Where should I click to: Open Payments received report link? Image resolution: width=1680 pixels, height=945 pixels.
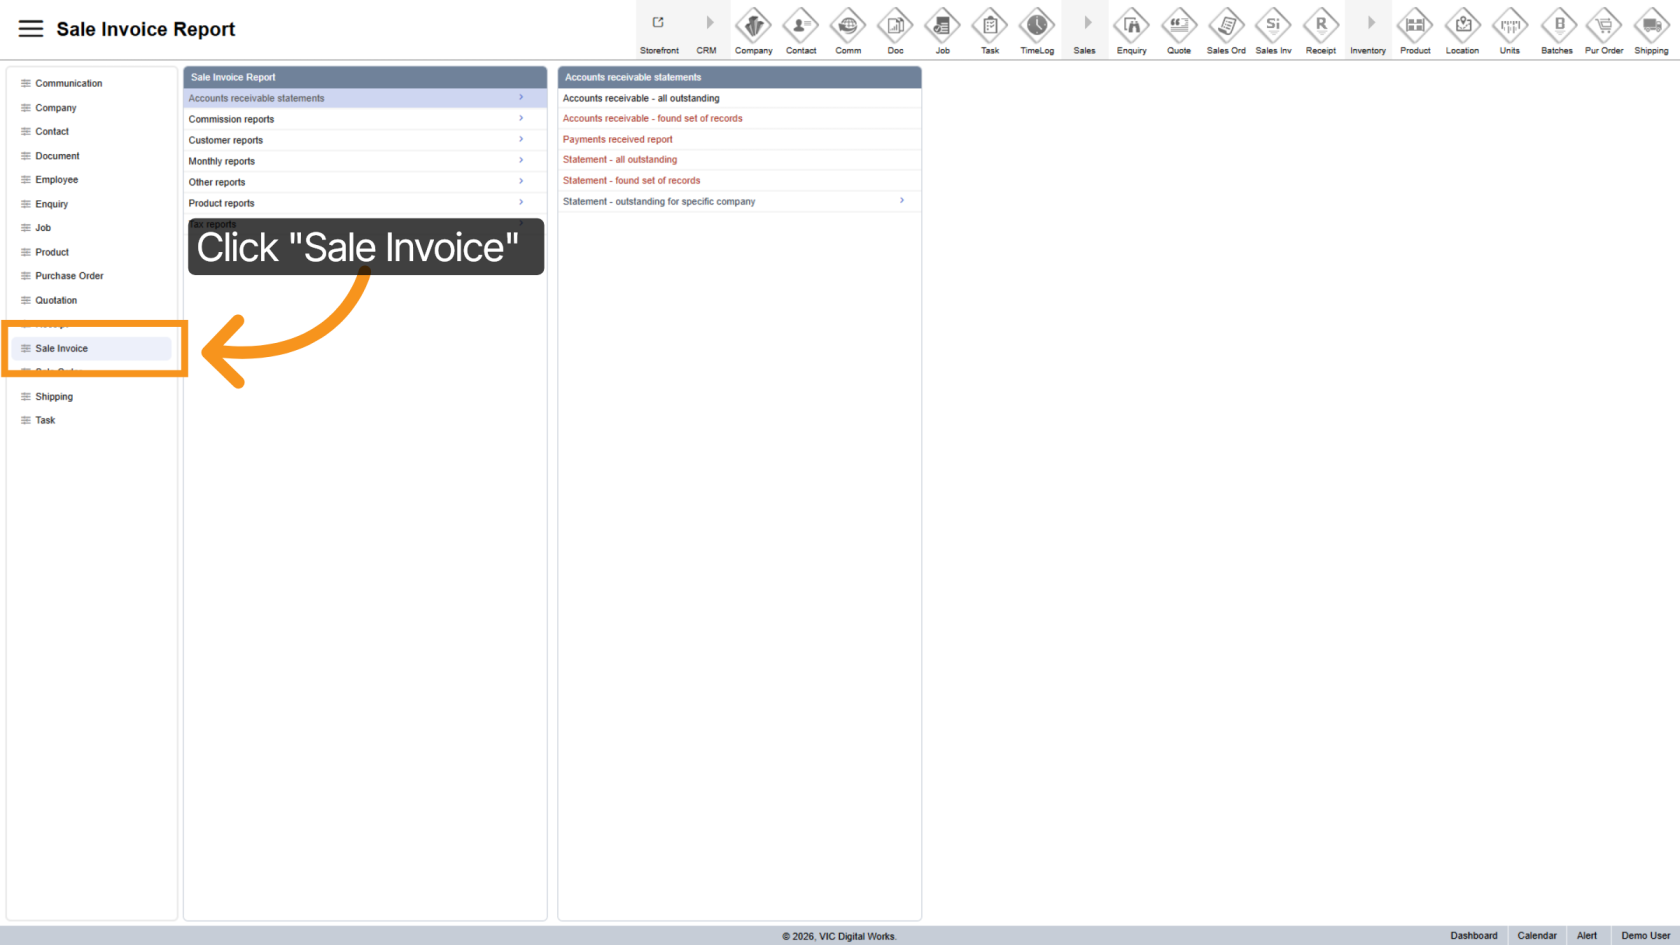tap(617, 140)
